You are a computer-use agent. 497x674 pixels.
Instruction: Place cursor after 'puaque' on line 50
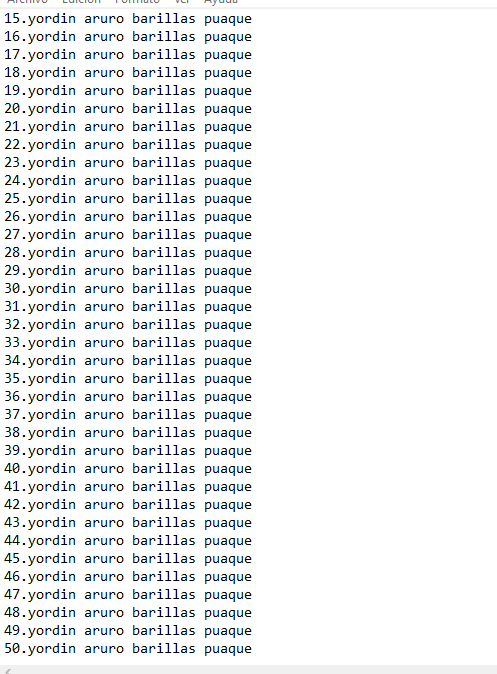pos(252,649)
